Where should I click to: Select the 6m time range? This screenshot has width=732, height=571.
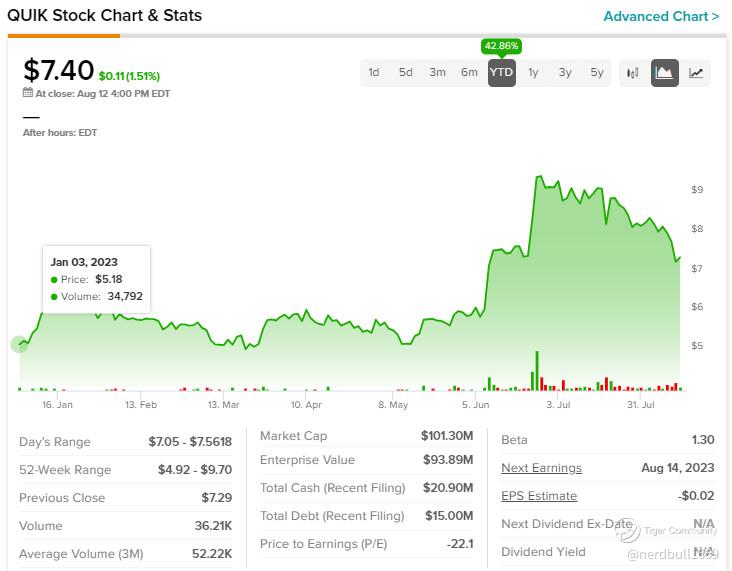469,72
